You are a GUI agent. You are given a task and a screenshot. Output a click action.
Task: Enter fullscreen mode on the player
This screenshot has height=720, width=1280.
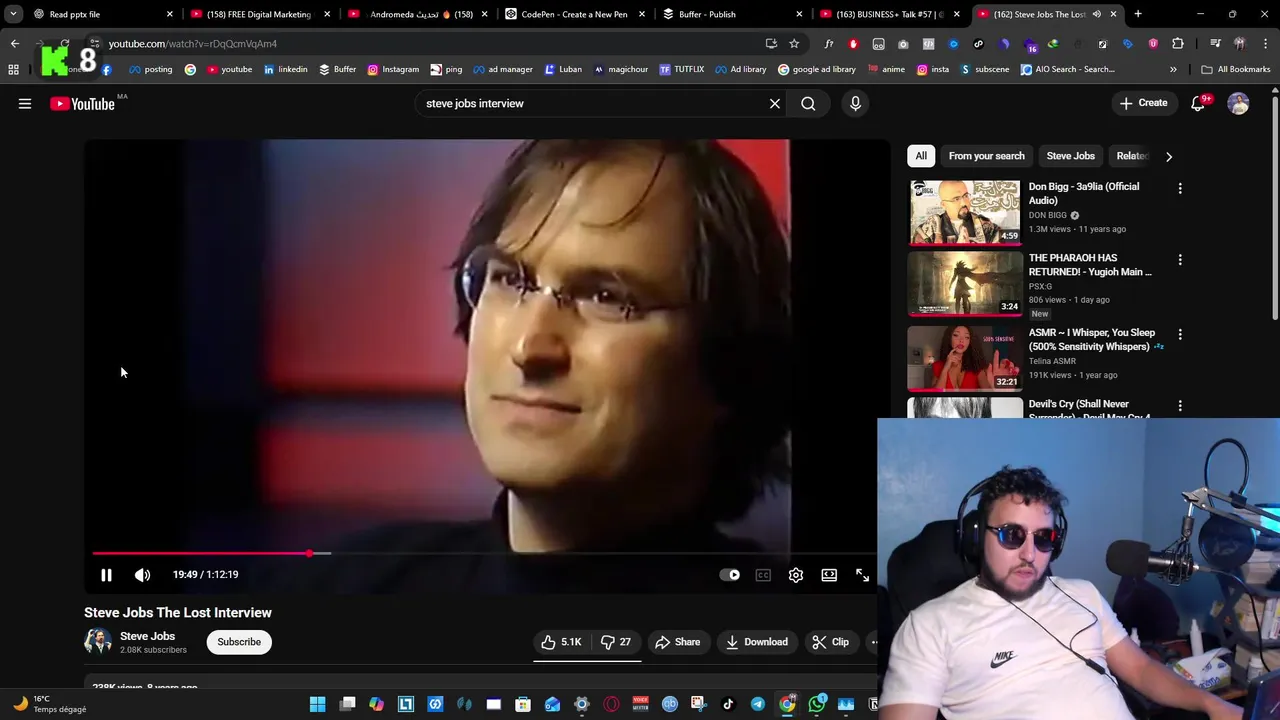pos(862,575)
